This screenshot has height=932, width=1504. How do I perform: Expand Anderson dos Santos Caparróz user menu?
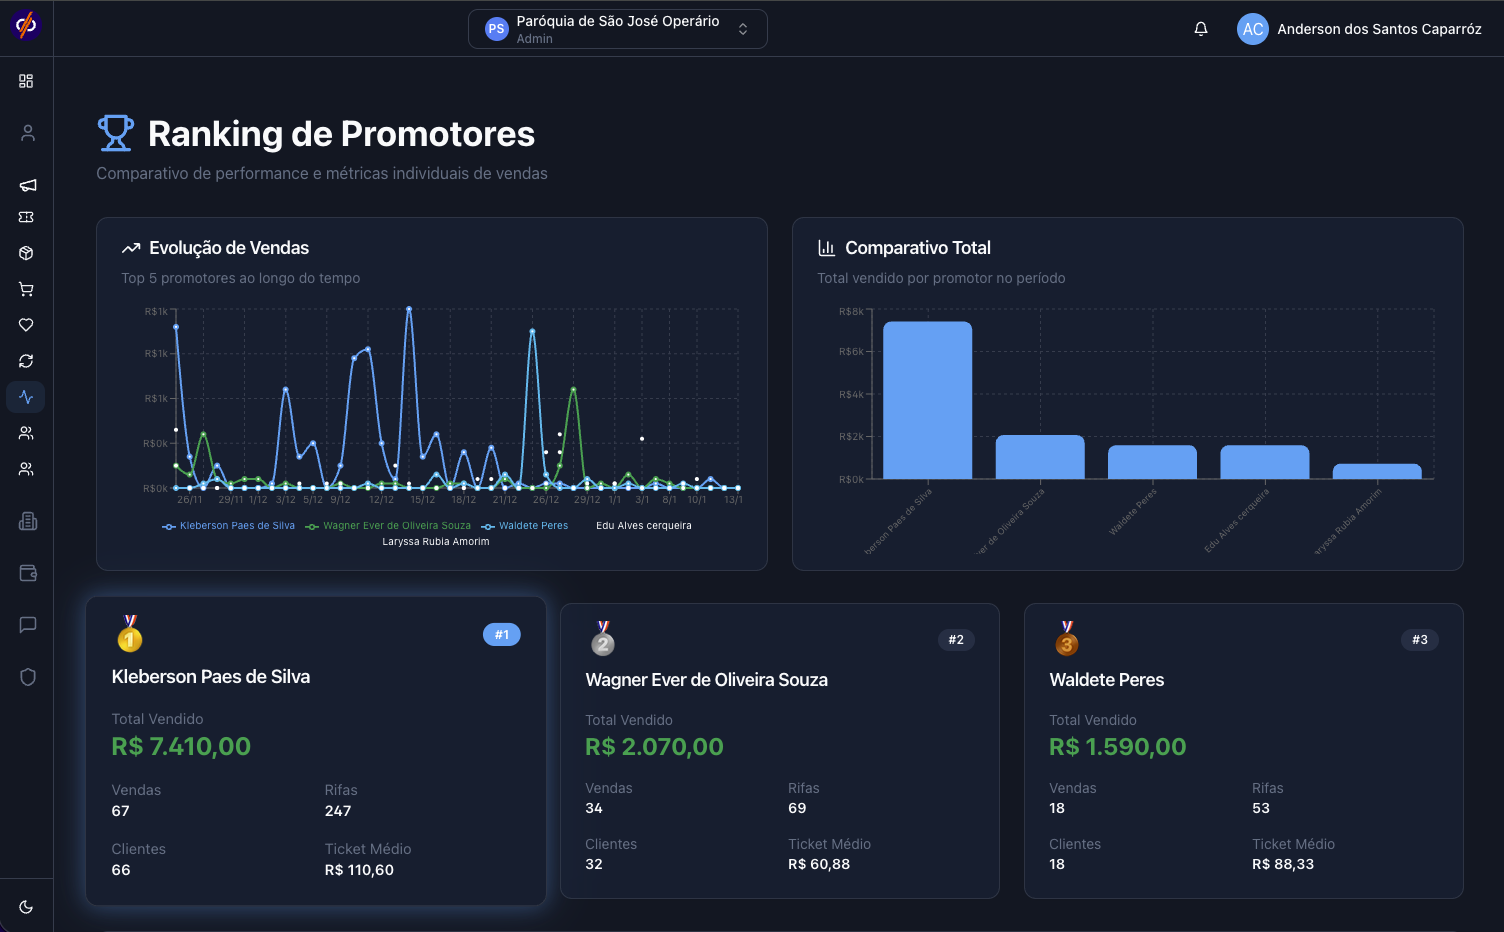tap(1359, 29)
